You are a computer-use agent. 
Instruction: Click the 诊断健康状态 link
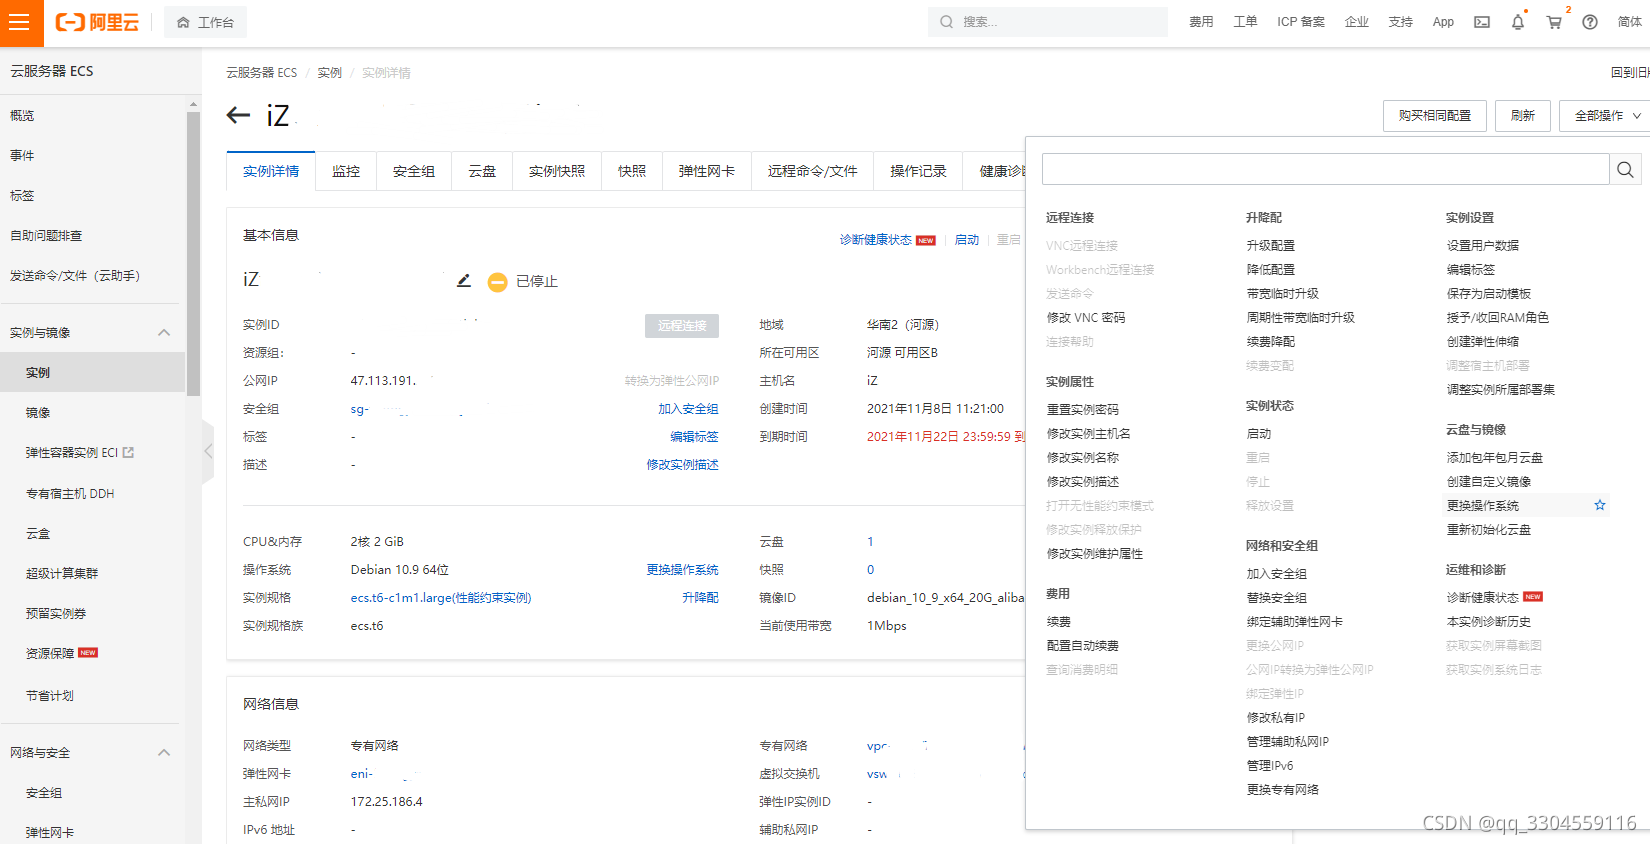(x=875, y=240)
